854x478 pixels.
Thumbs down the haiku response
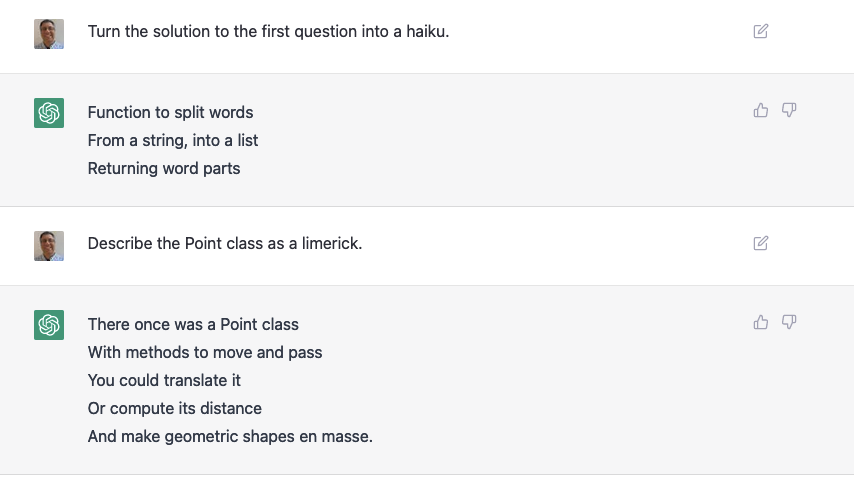tap(789, 110)
